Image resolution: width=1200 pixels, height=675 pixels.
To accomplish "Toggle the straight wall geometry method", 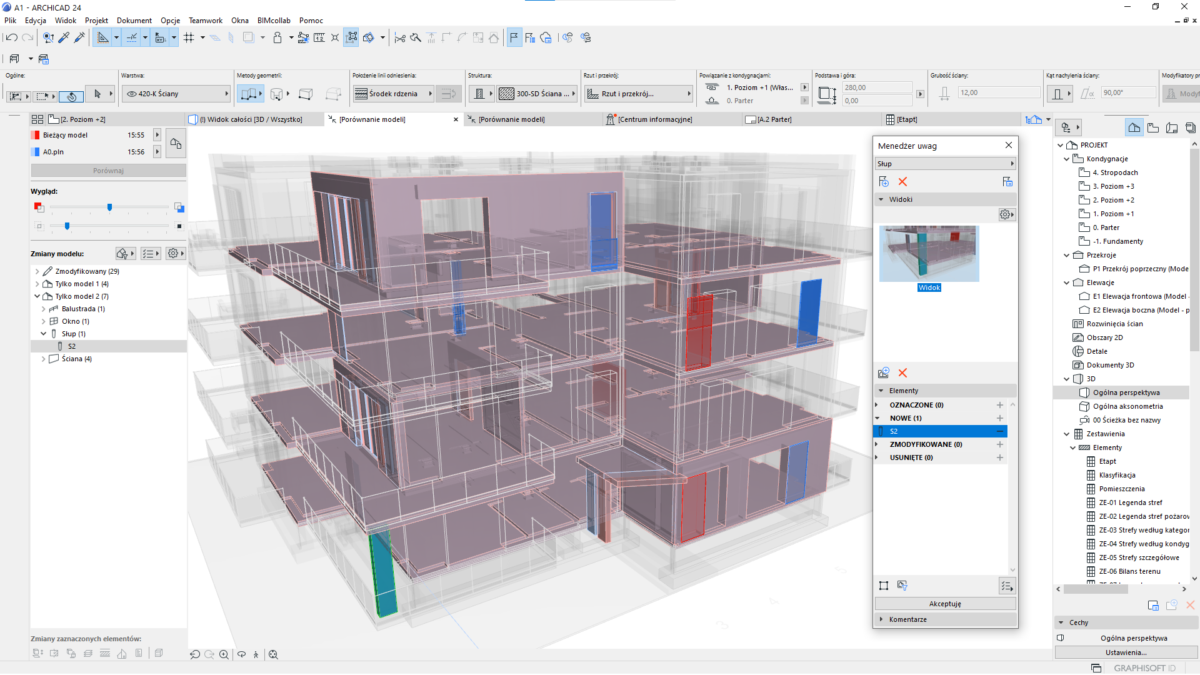I will [x=248, y=94].
